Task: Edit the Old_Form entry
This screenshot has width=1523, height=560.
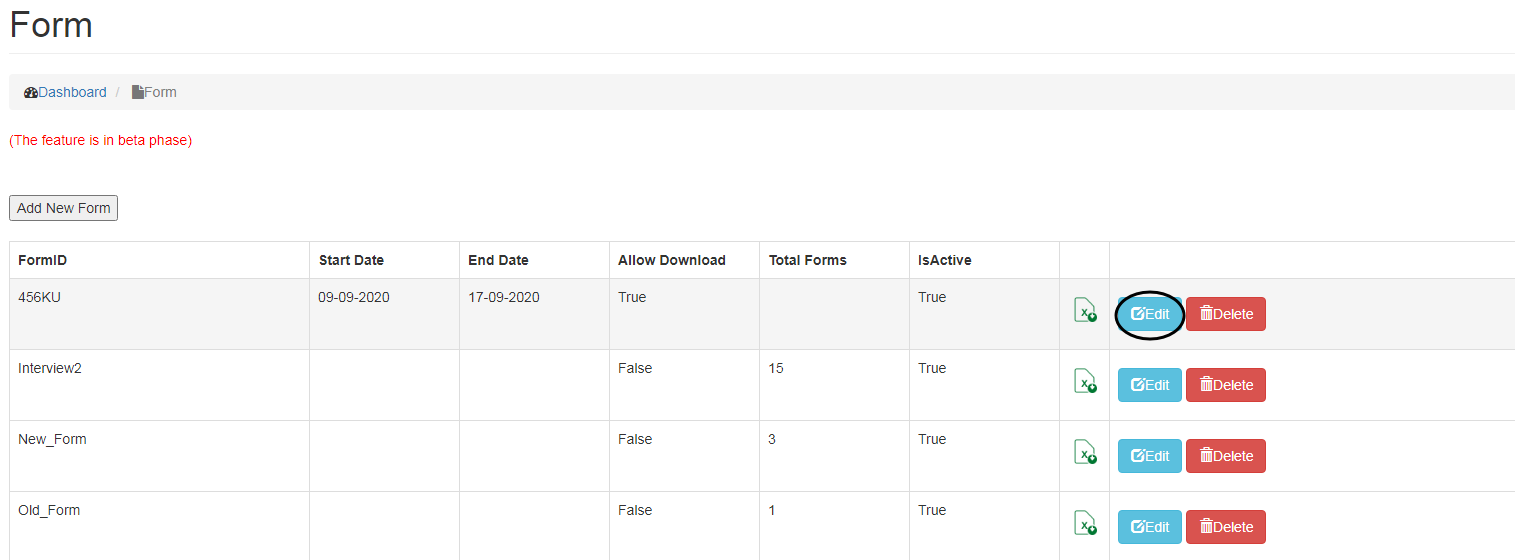Action: [1149, 527]
